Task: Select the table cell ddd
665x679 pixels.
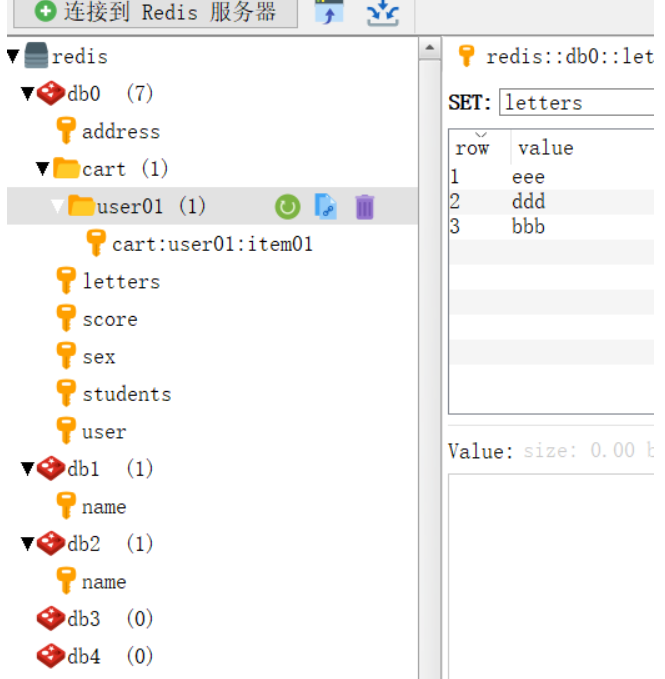Action: tap(528, 202)
